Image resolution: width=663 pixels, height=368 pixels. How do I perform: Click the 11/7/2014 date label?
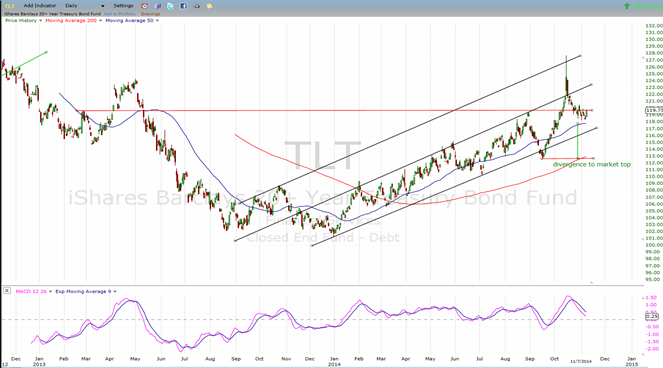point(581,362)
